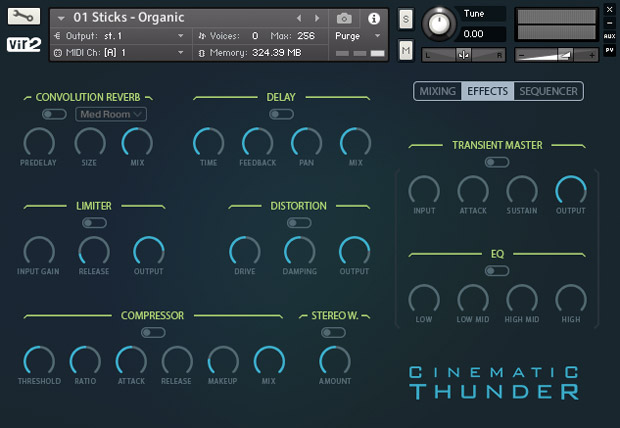Click the Transient Master OUTPUT knob
The image size is (620, 428).
[571, 191]
